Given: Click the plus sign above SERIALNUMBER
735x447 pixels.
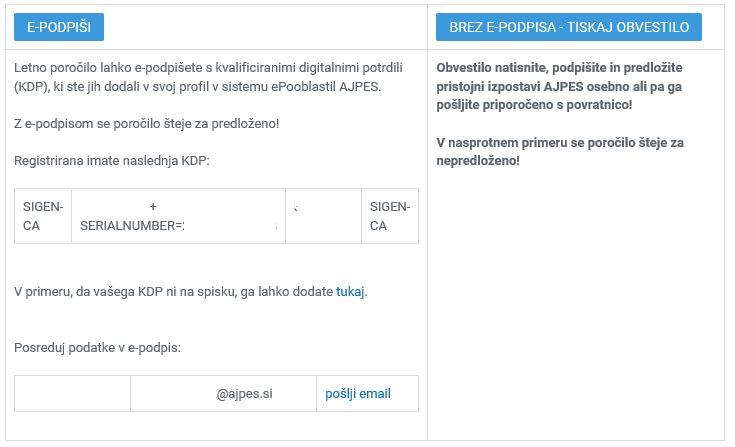Looking at the screenshot, I should click(153, 207).
